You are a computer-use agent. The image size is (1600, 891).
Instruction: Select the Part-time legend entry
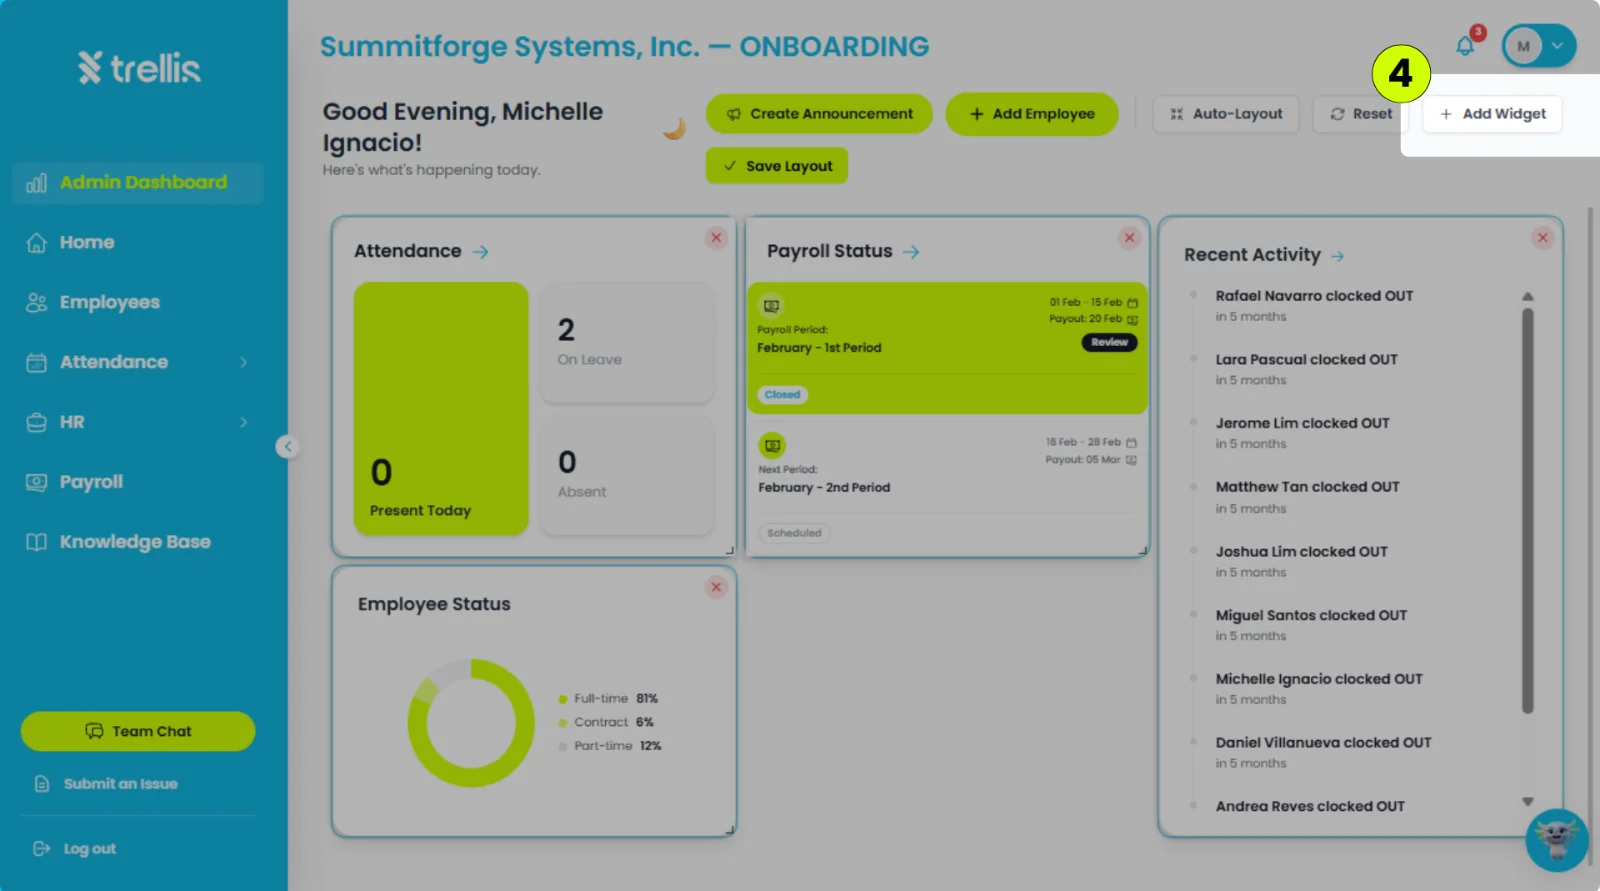tap(610, 746)
